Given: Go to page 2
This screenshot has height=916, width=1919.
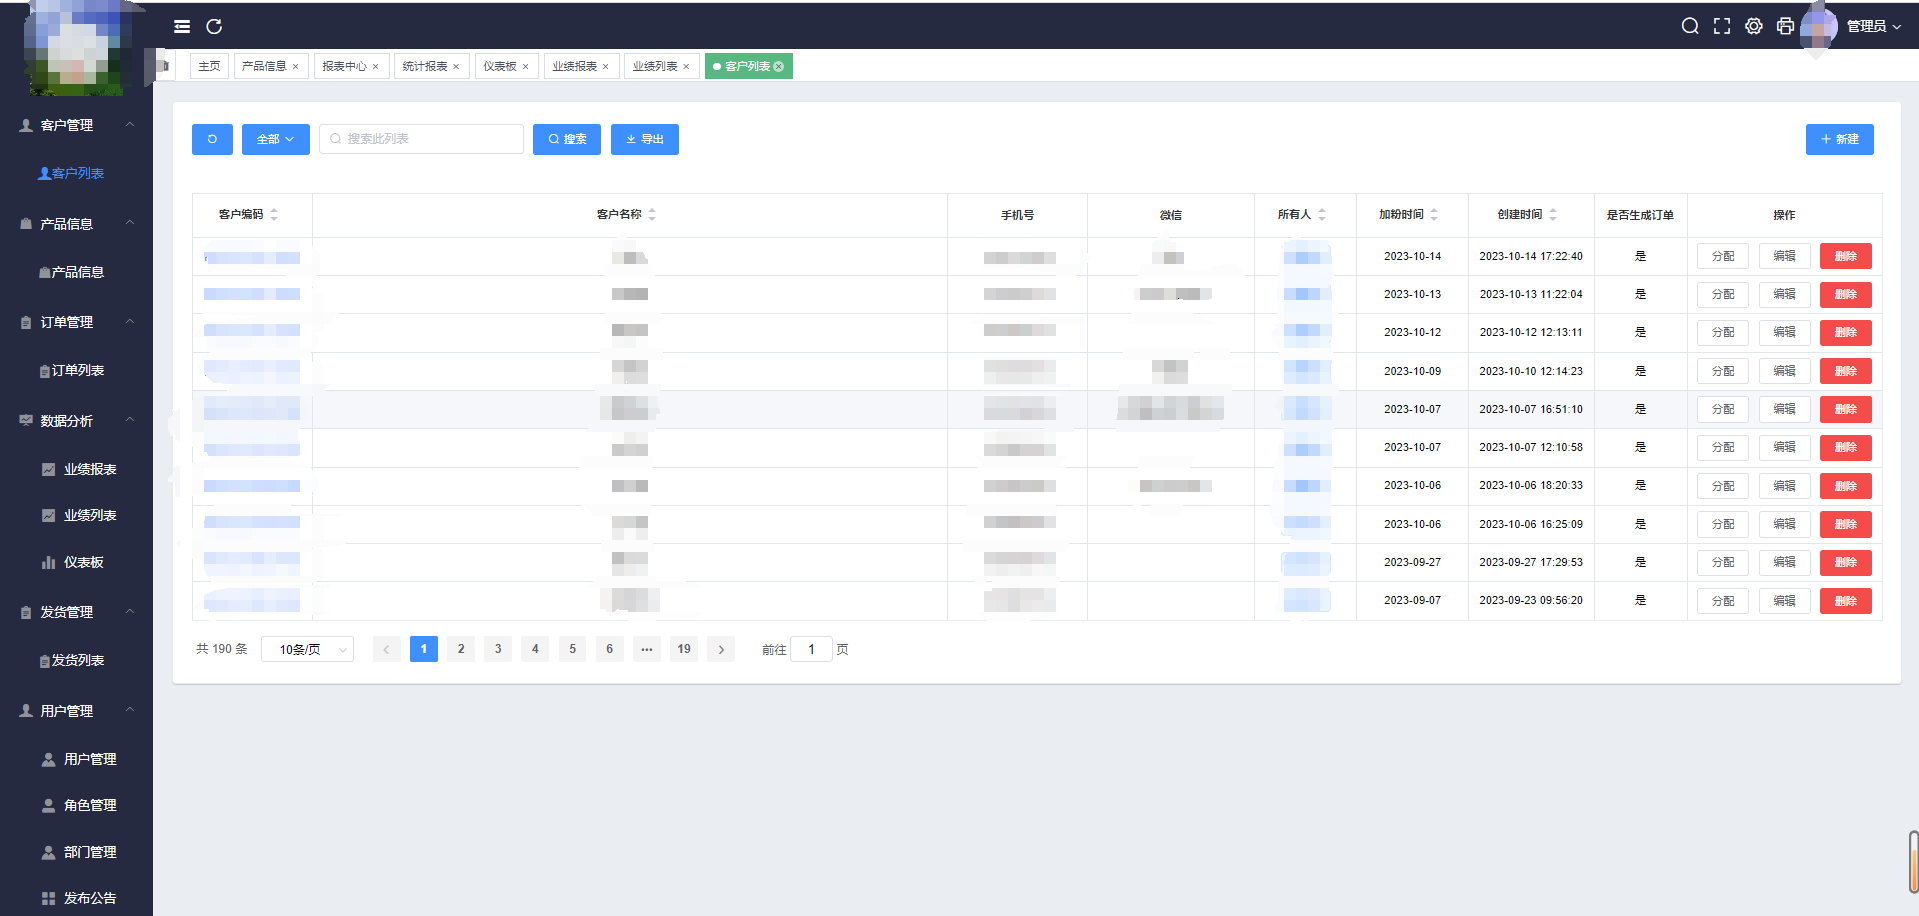Looking at the screenshot, I should 461,649.
